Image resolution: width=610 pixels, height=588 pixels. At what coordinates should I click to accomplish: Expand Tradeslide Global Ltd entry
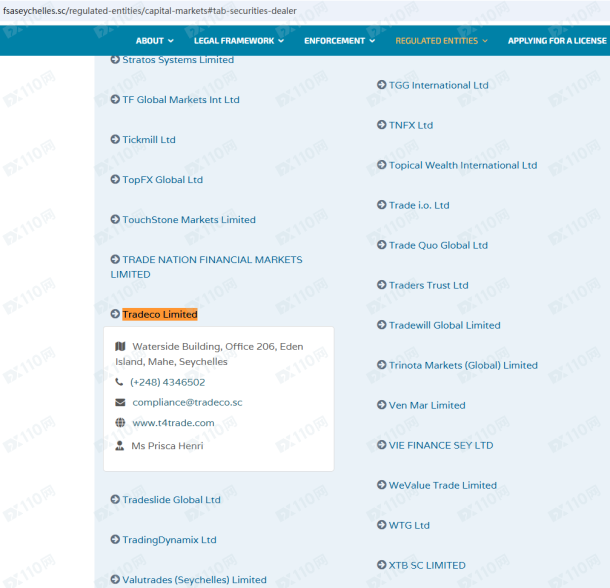pos(172,500)
